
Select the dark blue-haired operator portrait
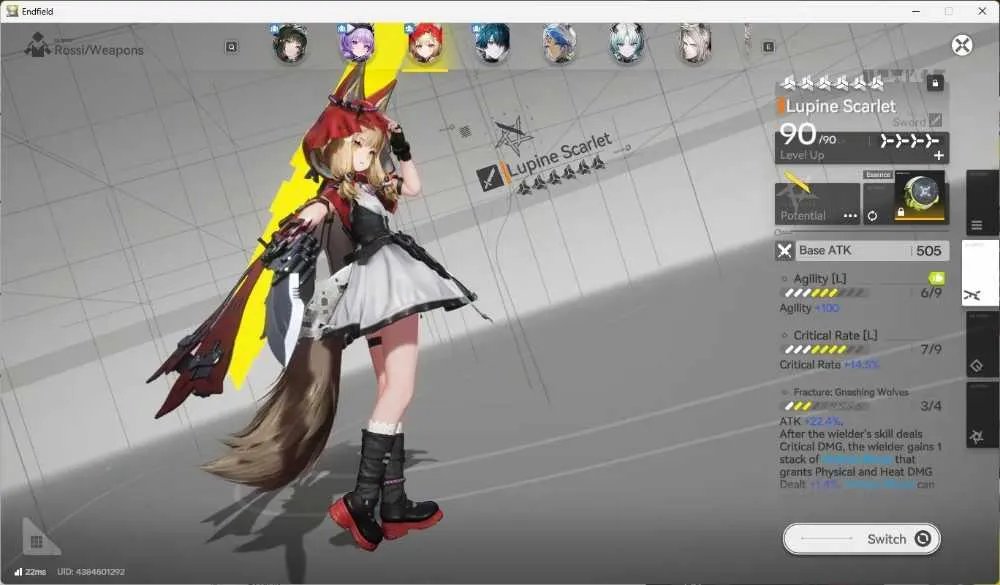click(x=492, y=43)
